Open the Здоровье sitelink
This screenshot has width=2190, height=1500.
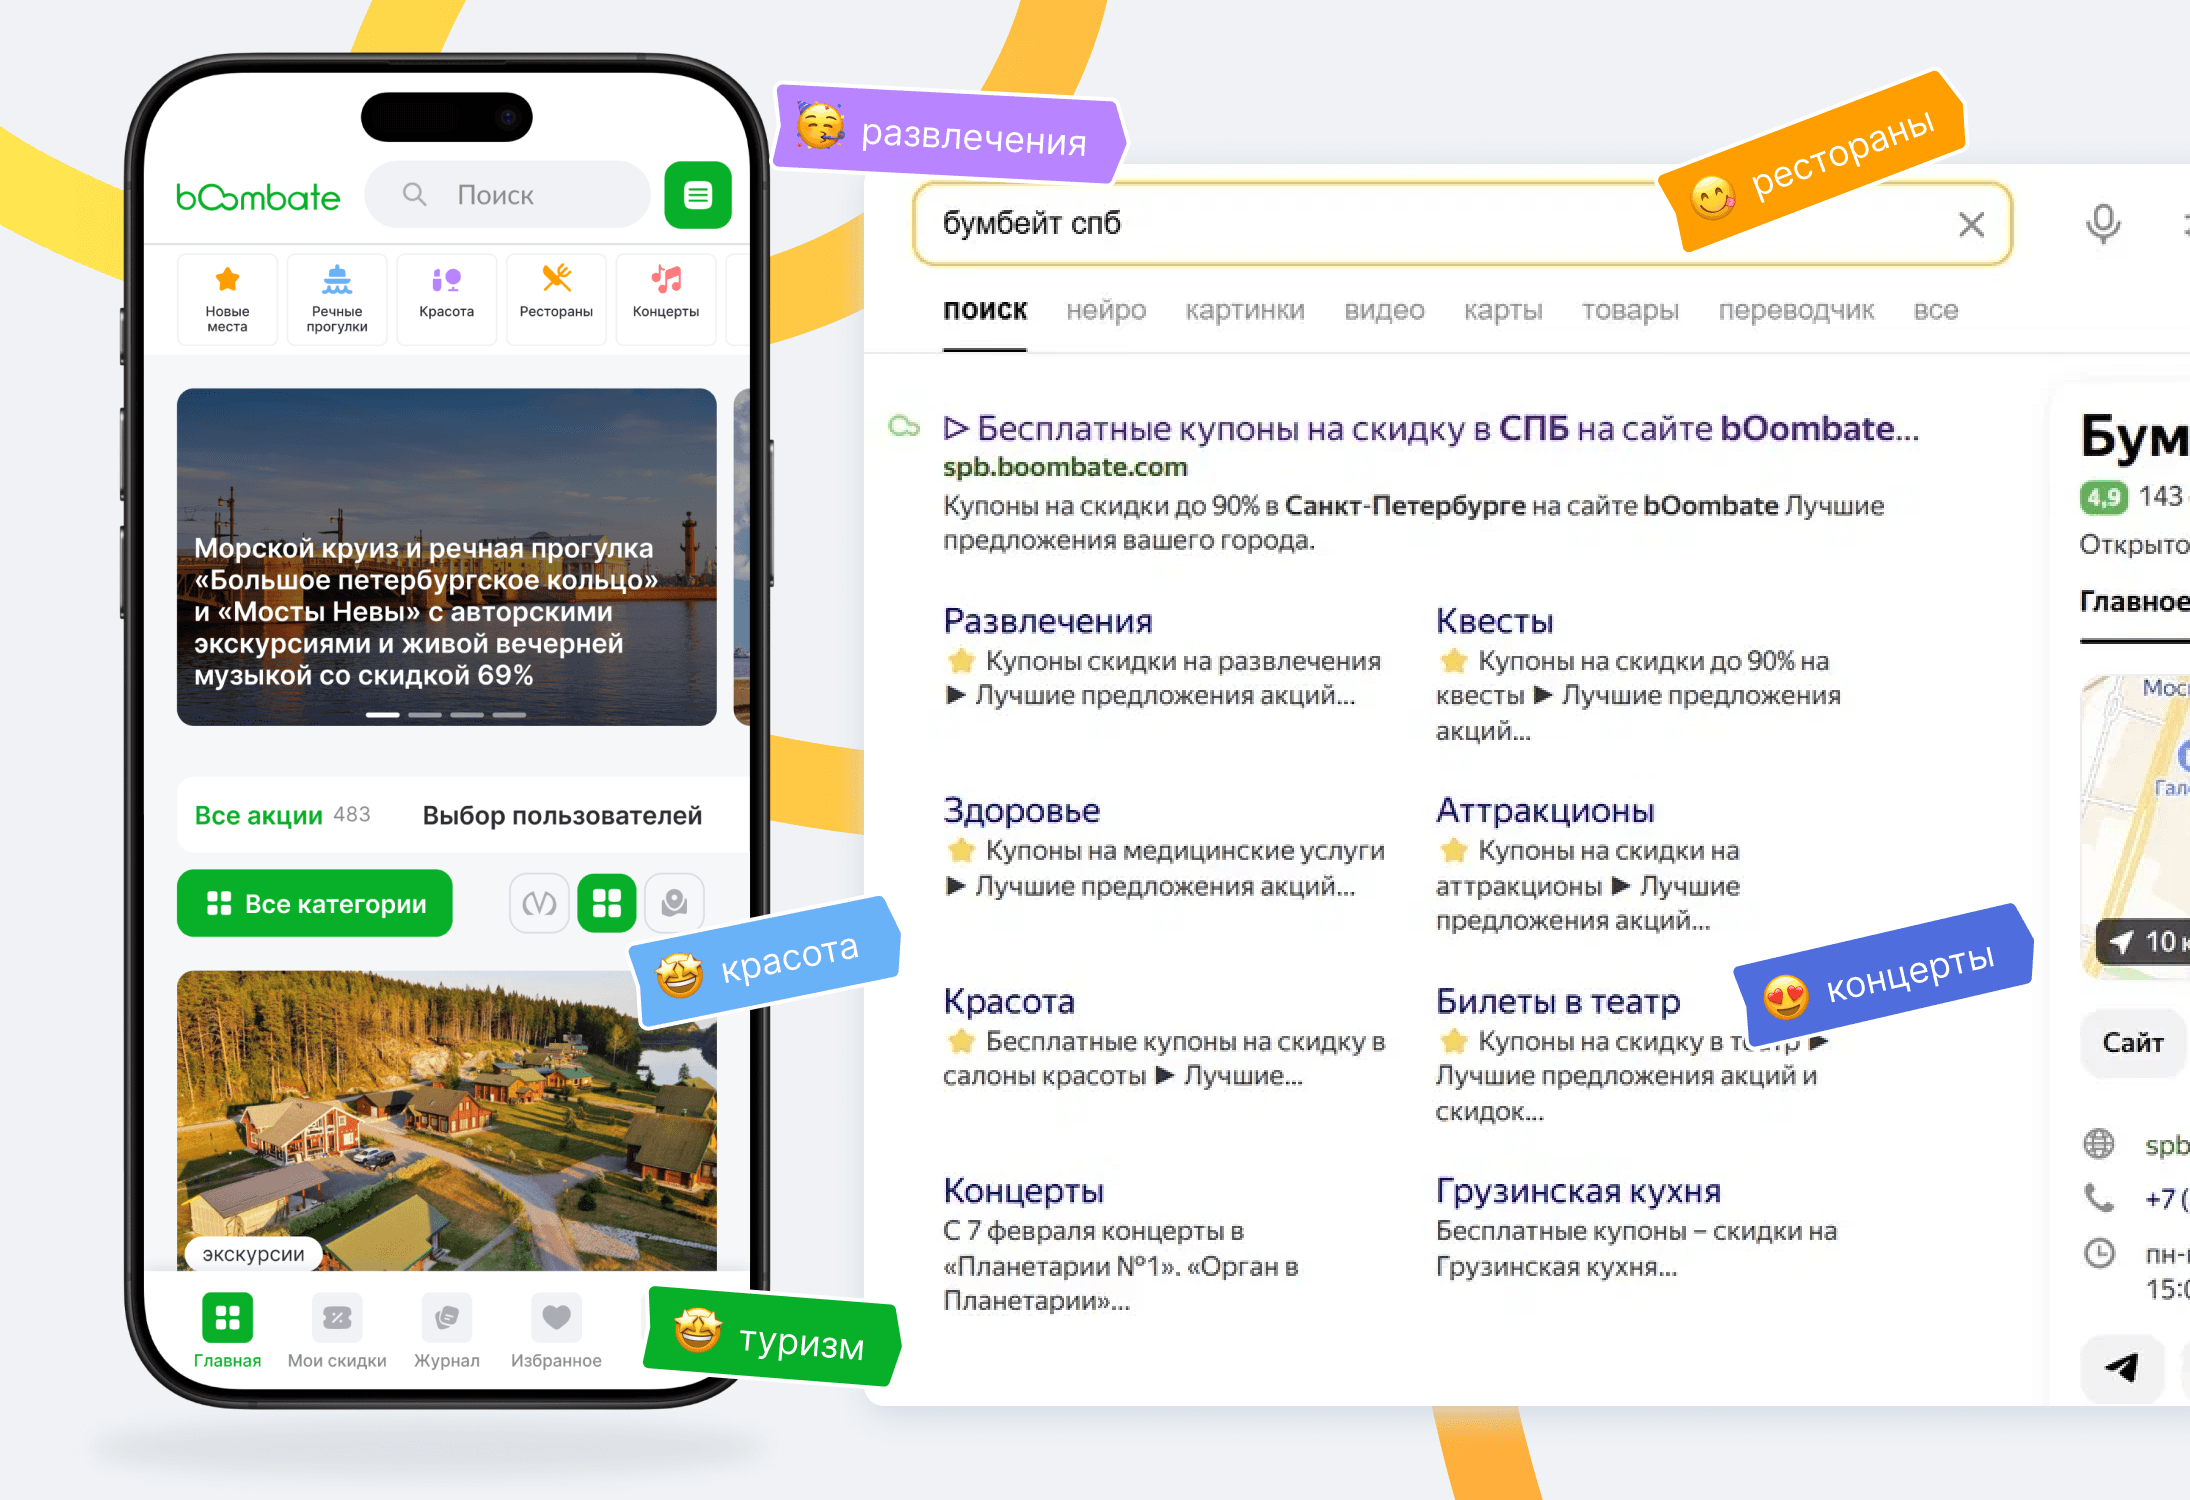tap(1021, 811)
